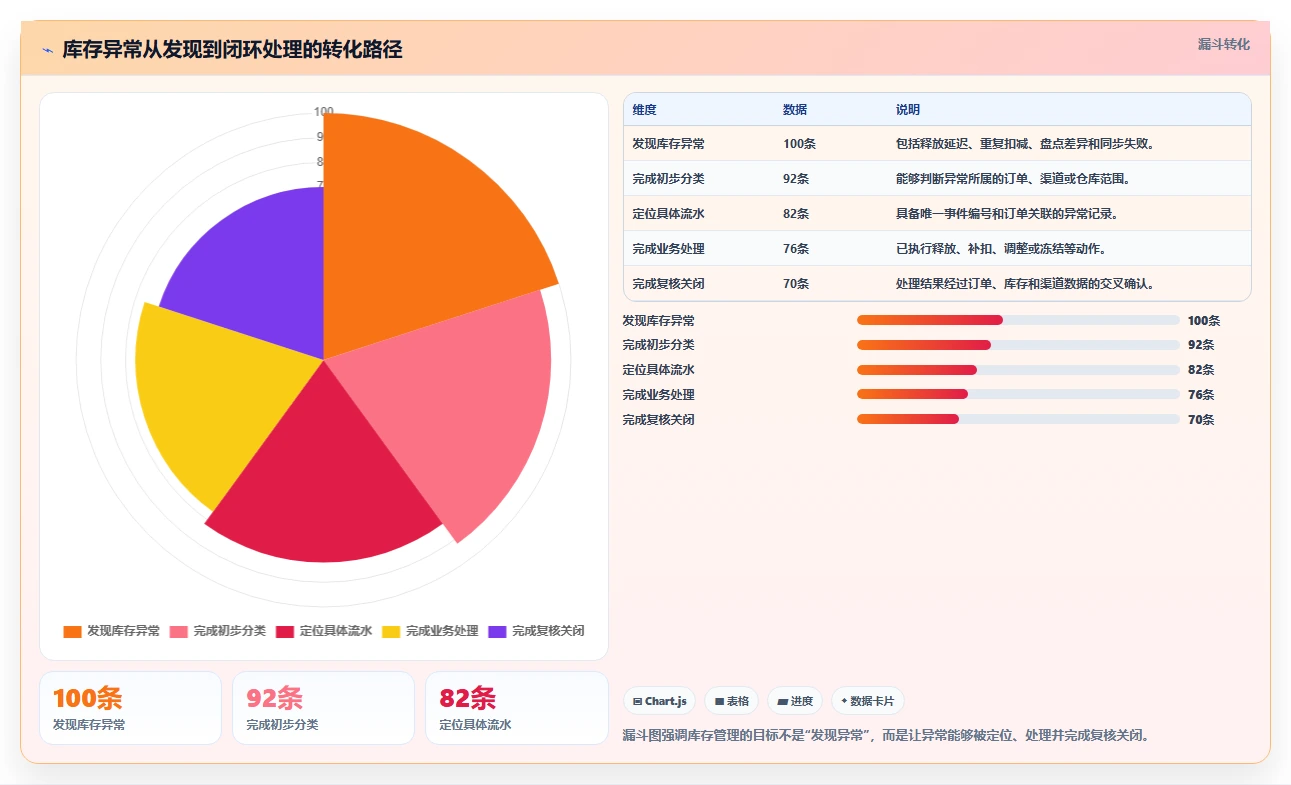Image resolution: width=1291 pixels, height=785 pixels.
Task: Click the description starting 已执行释放
Action: [x=1001, y=249]
